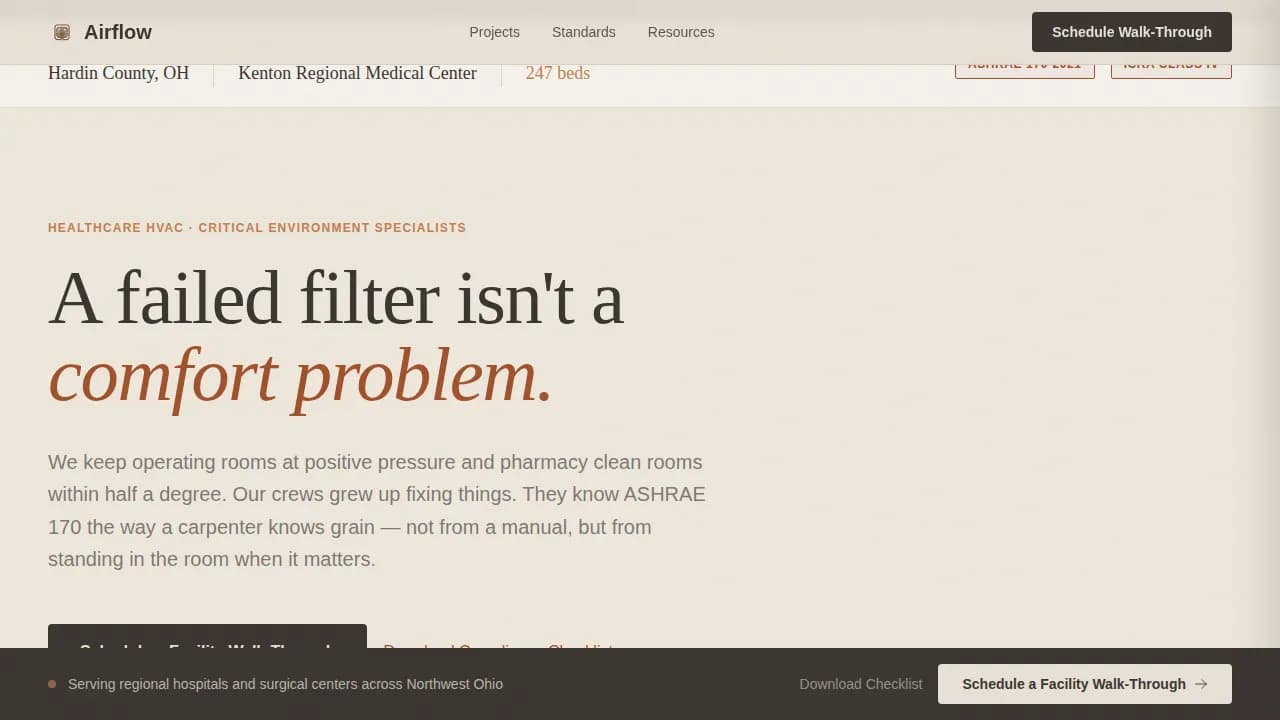
Task: Click the Download Compliance Checklist link
Action: click(x=499, y=649)
